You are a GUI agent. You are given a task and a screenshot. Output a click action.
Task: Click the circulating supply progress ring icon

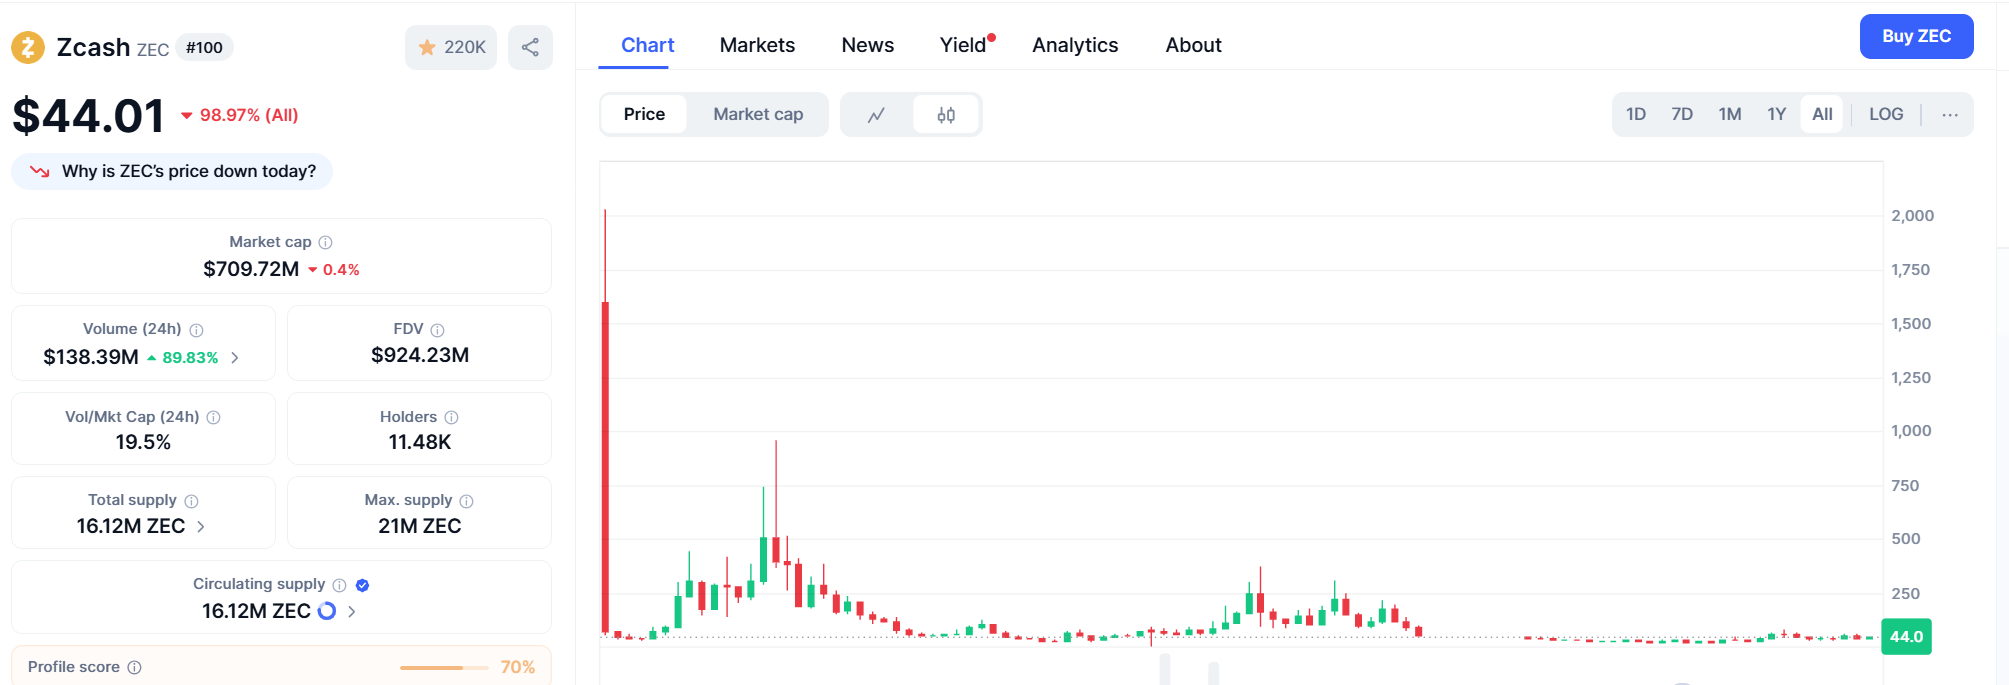(x=327, y=611)
